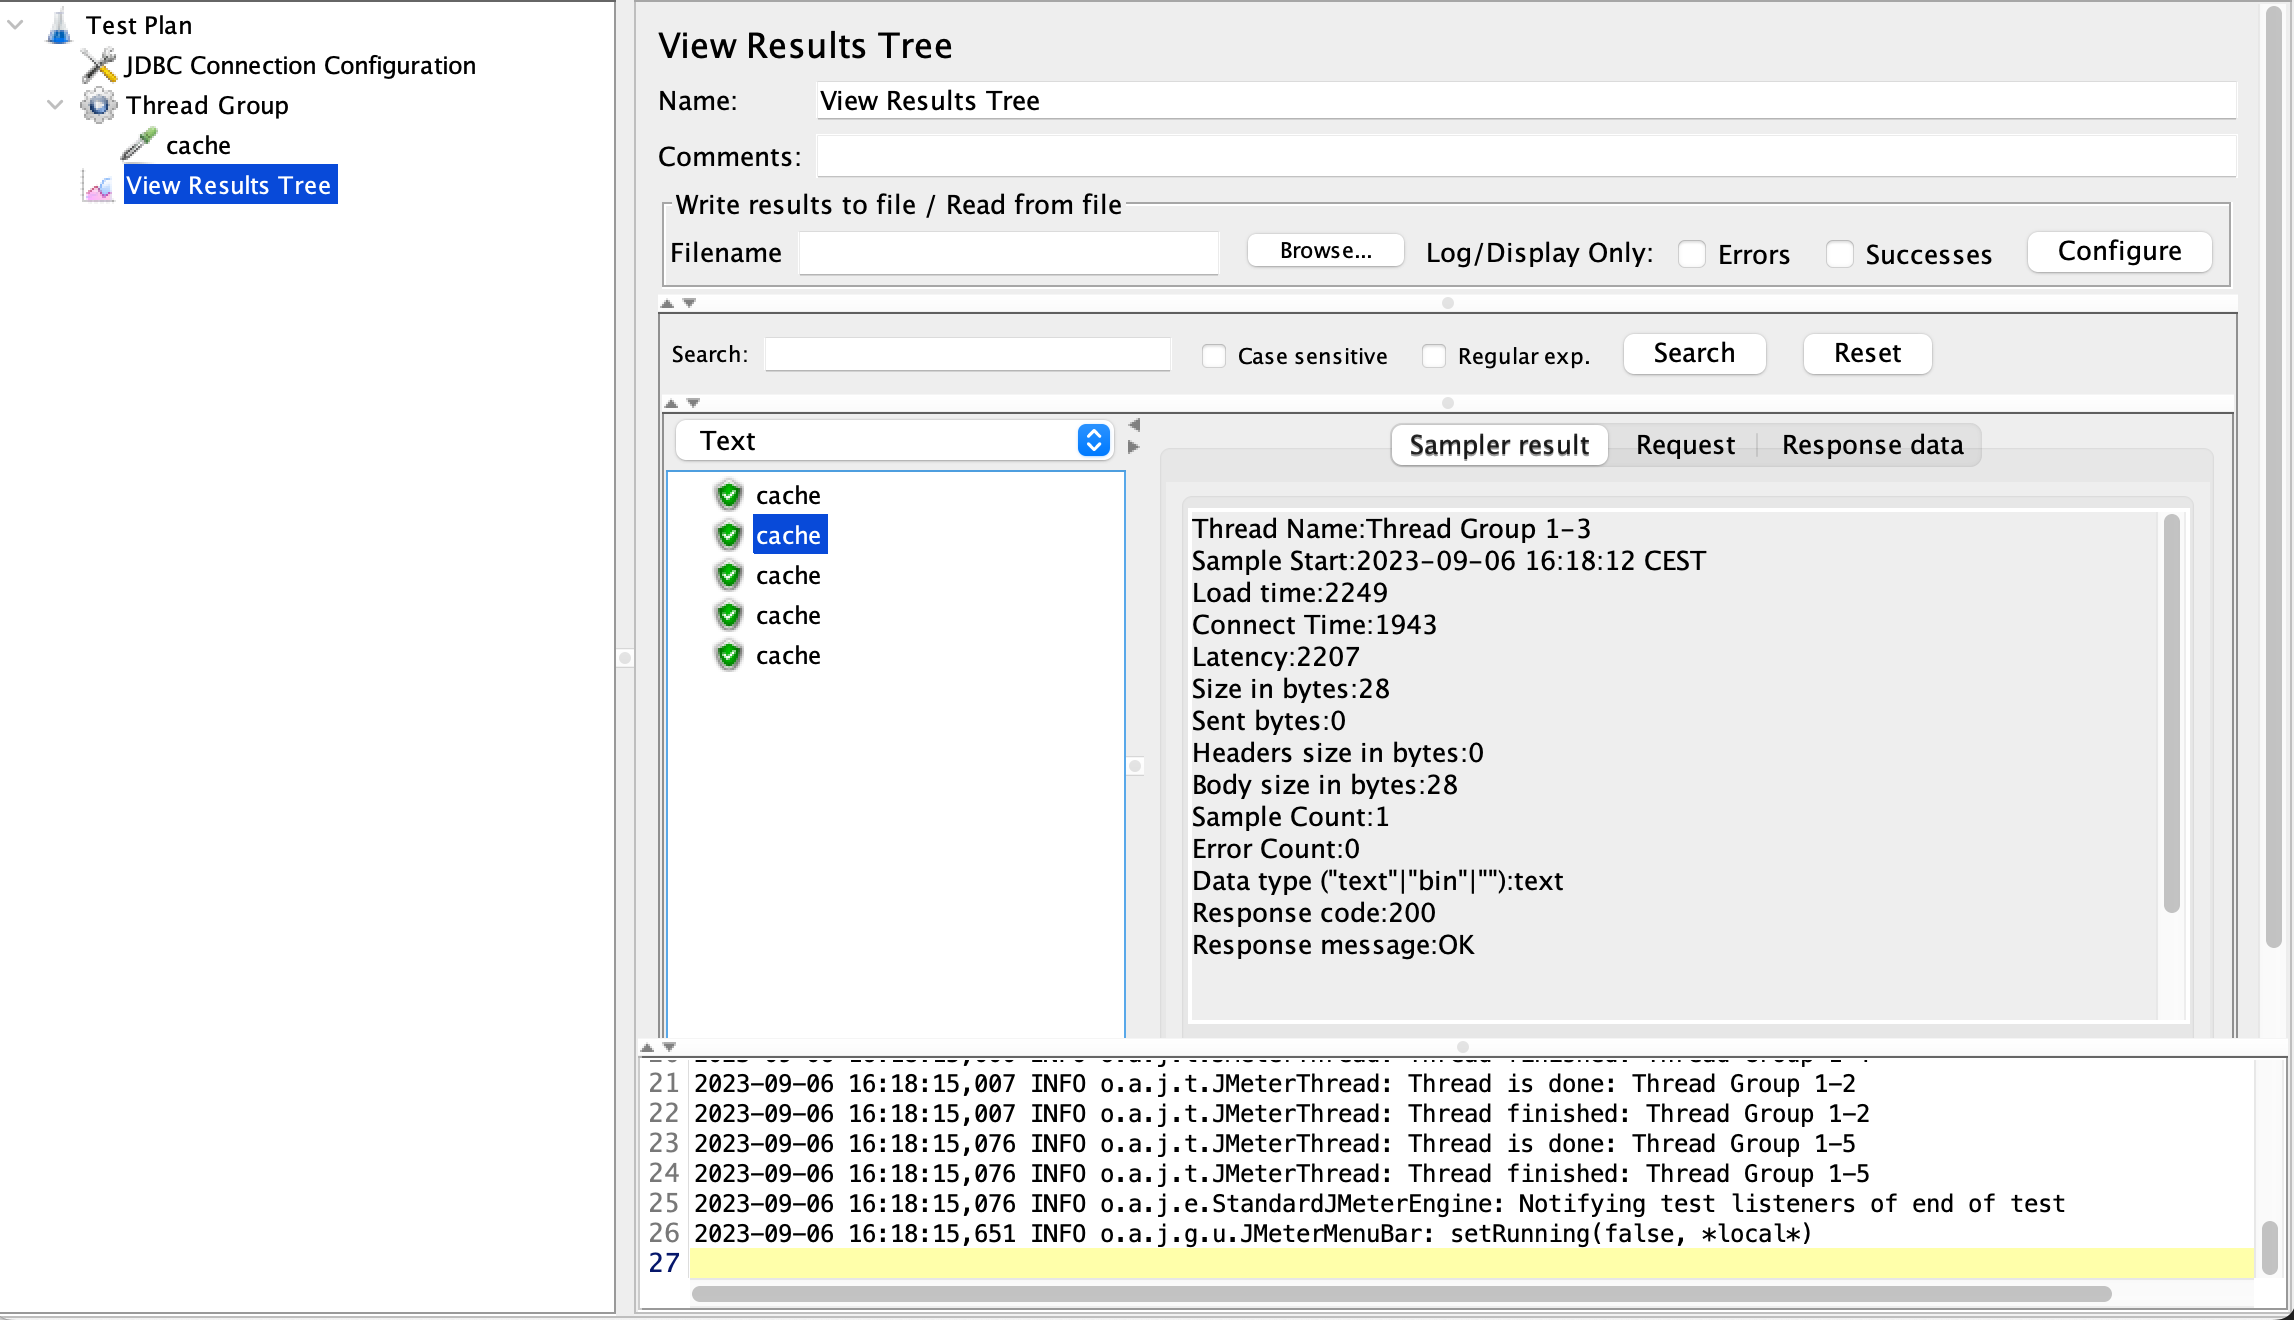The image size is (2294, 1320).
Task: Click the green checkmark icon on fourth cache result
Action: pyautogui.click(x=729, y=614)
